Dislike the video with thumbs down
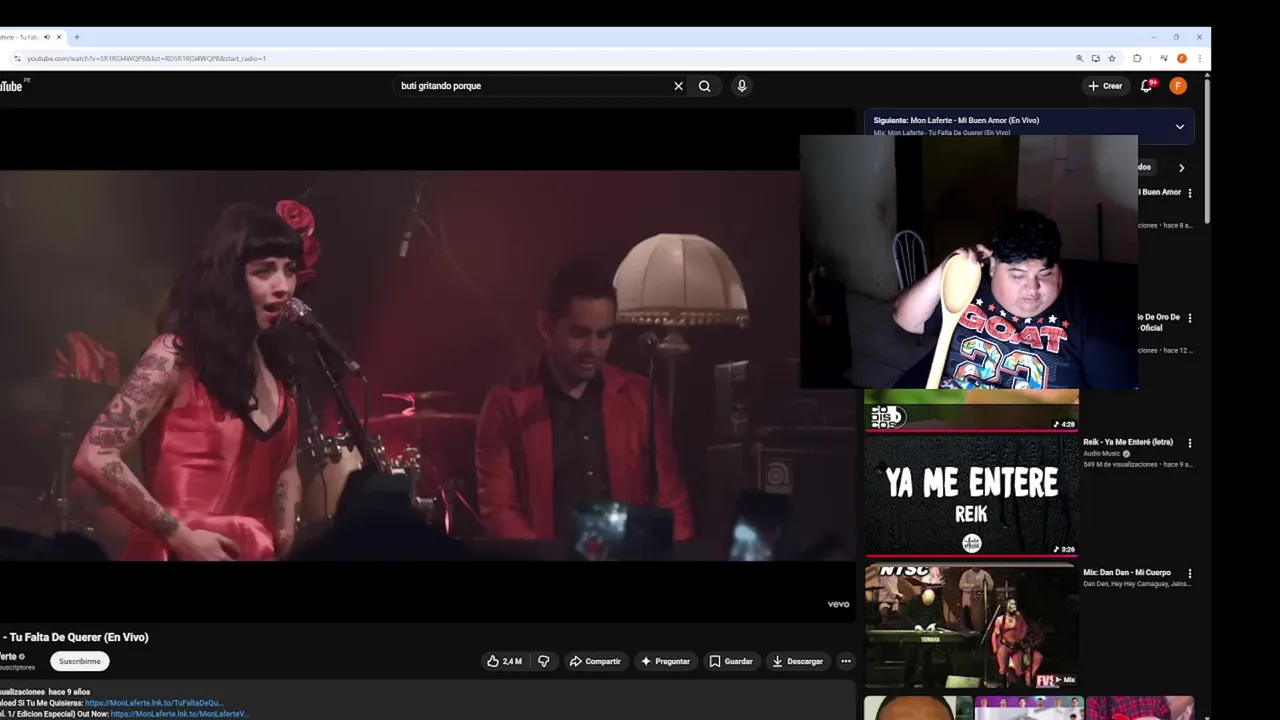This screenshot has width=1280, height=720. 544,661
